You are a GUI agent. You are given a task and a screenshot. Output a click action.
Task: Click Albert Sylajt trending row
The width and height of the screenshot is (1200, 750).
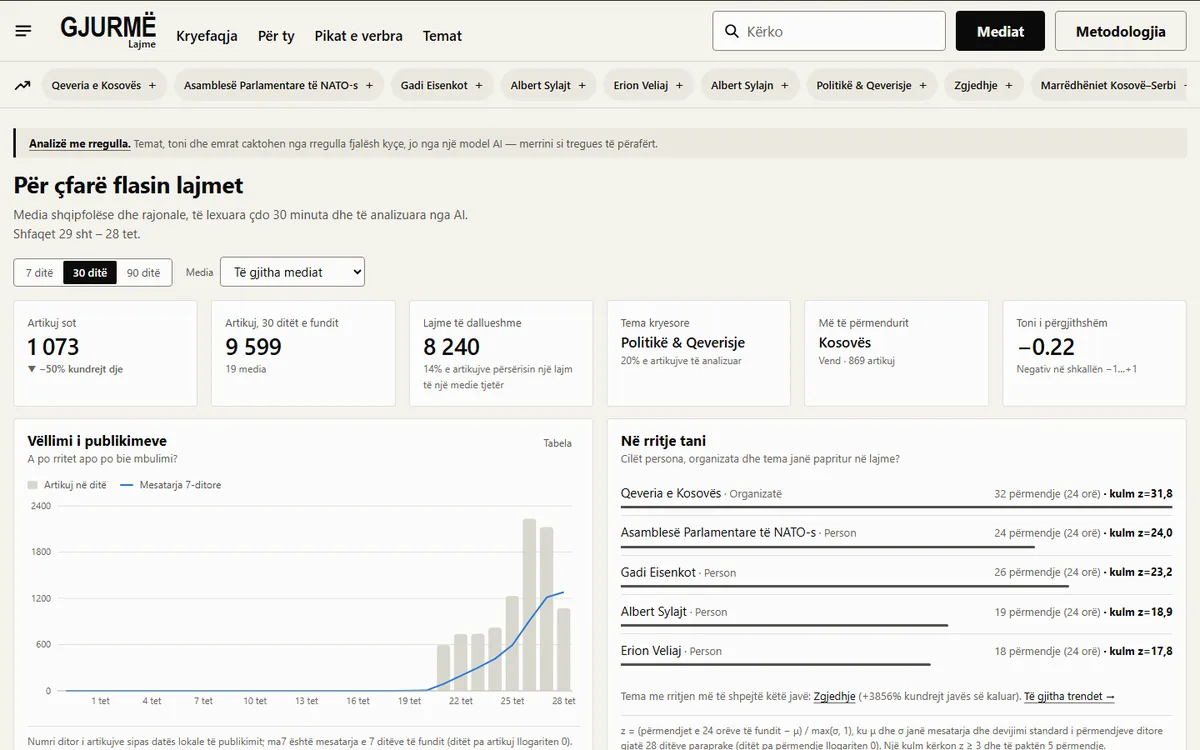(896, 613)
